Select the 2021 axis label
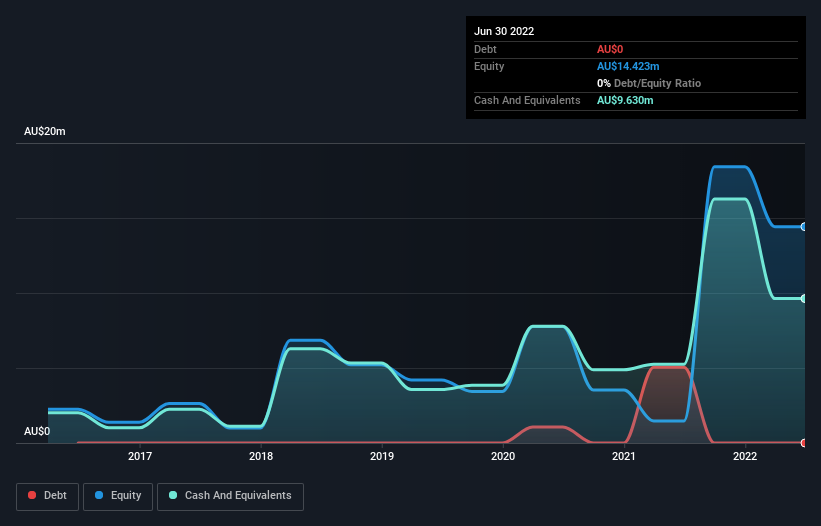The height and width of the screenshot is (526, 821). (624, 456)
